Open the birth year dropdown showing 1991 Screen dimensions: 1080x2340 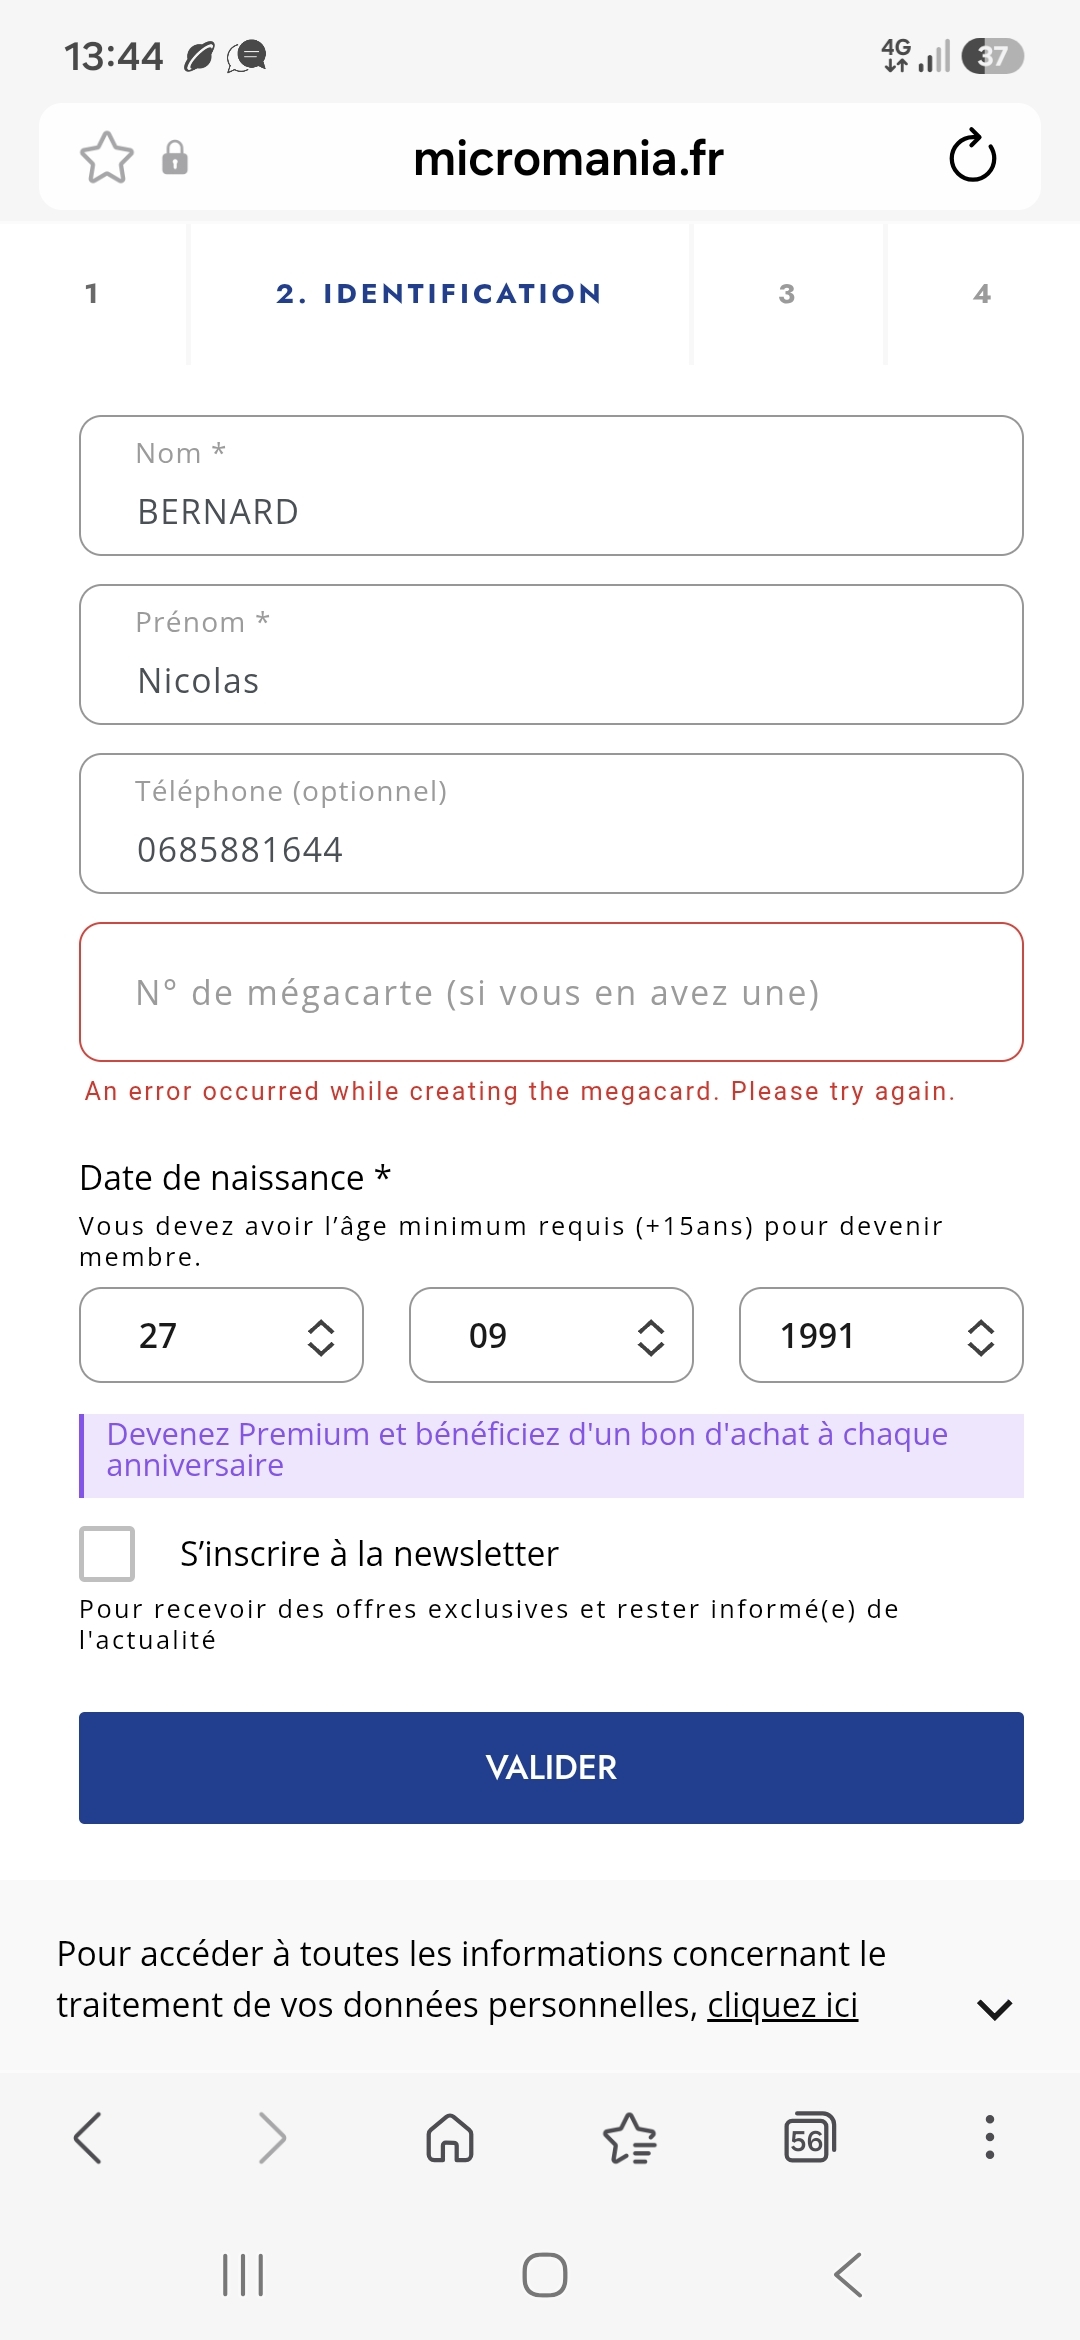[881, 1335]
